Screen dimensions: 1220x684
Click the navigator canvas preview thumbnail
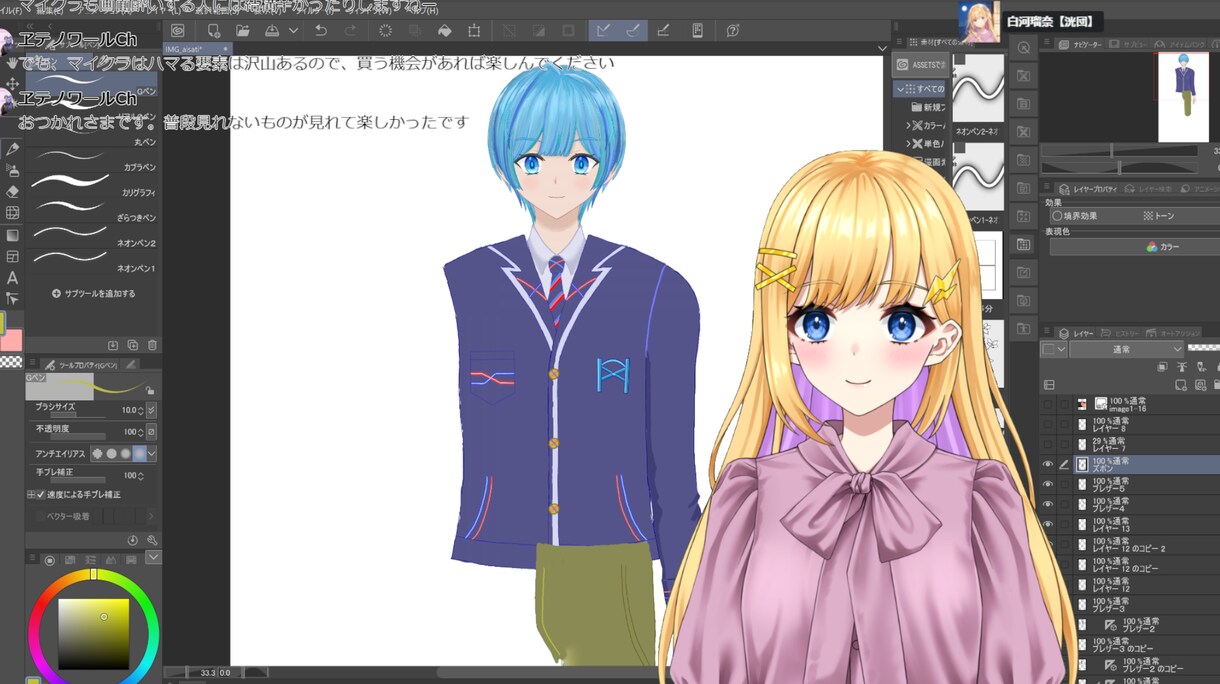click(1182, 97)
